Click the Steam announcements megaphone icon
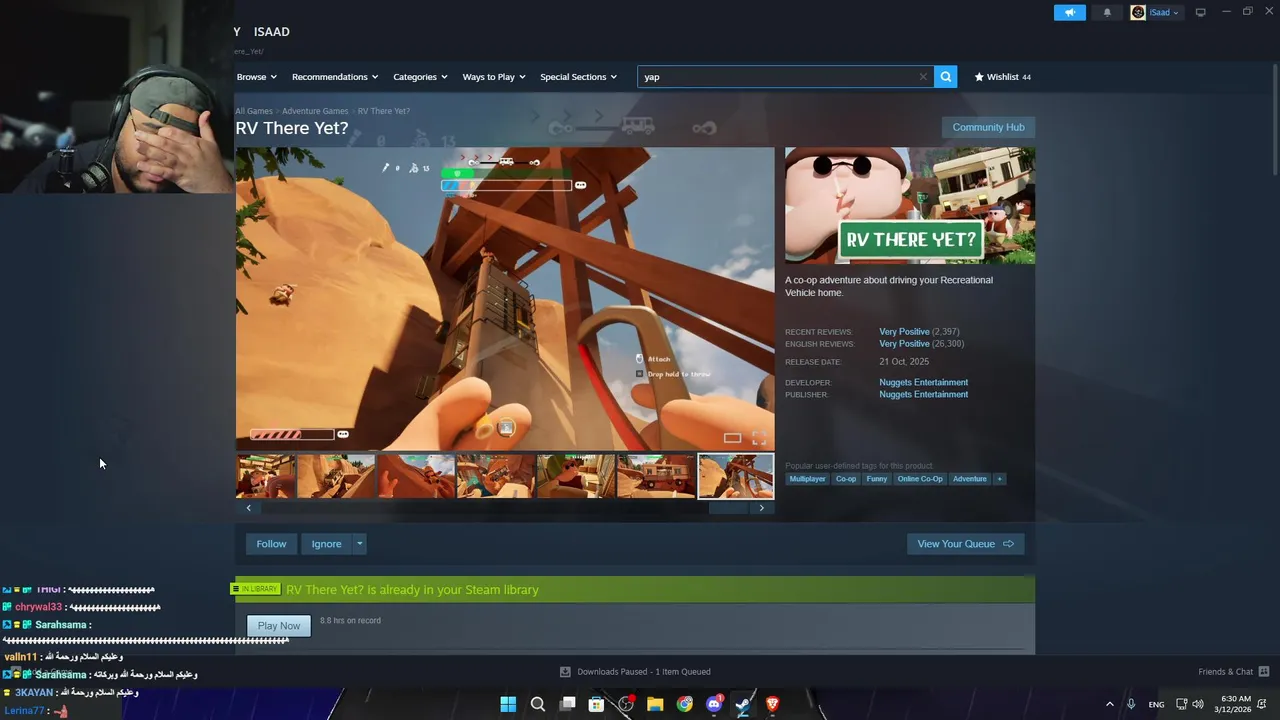The image size is (1280, 720). click(x=1069, y=13)
